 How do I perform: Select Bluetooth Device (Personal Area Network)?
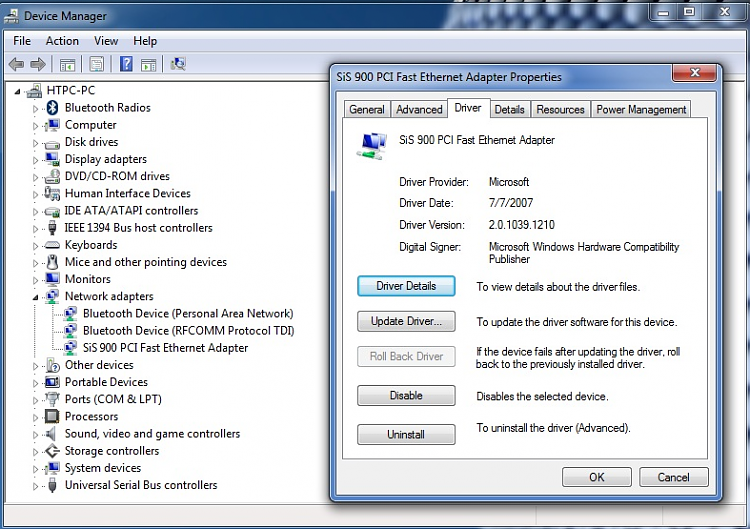pyautogui.click(x=188, y=314)
